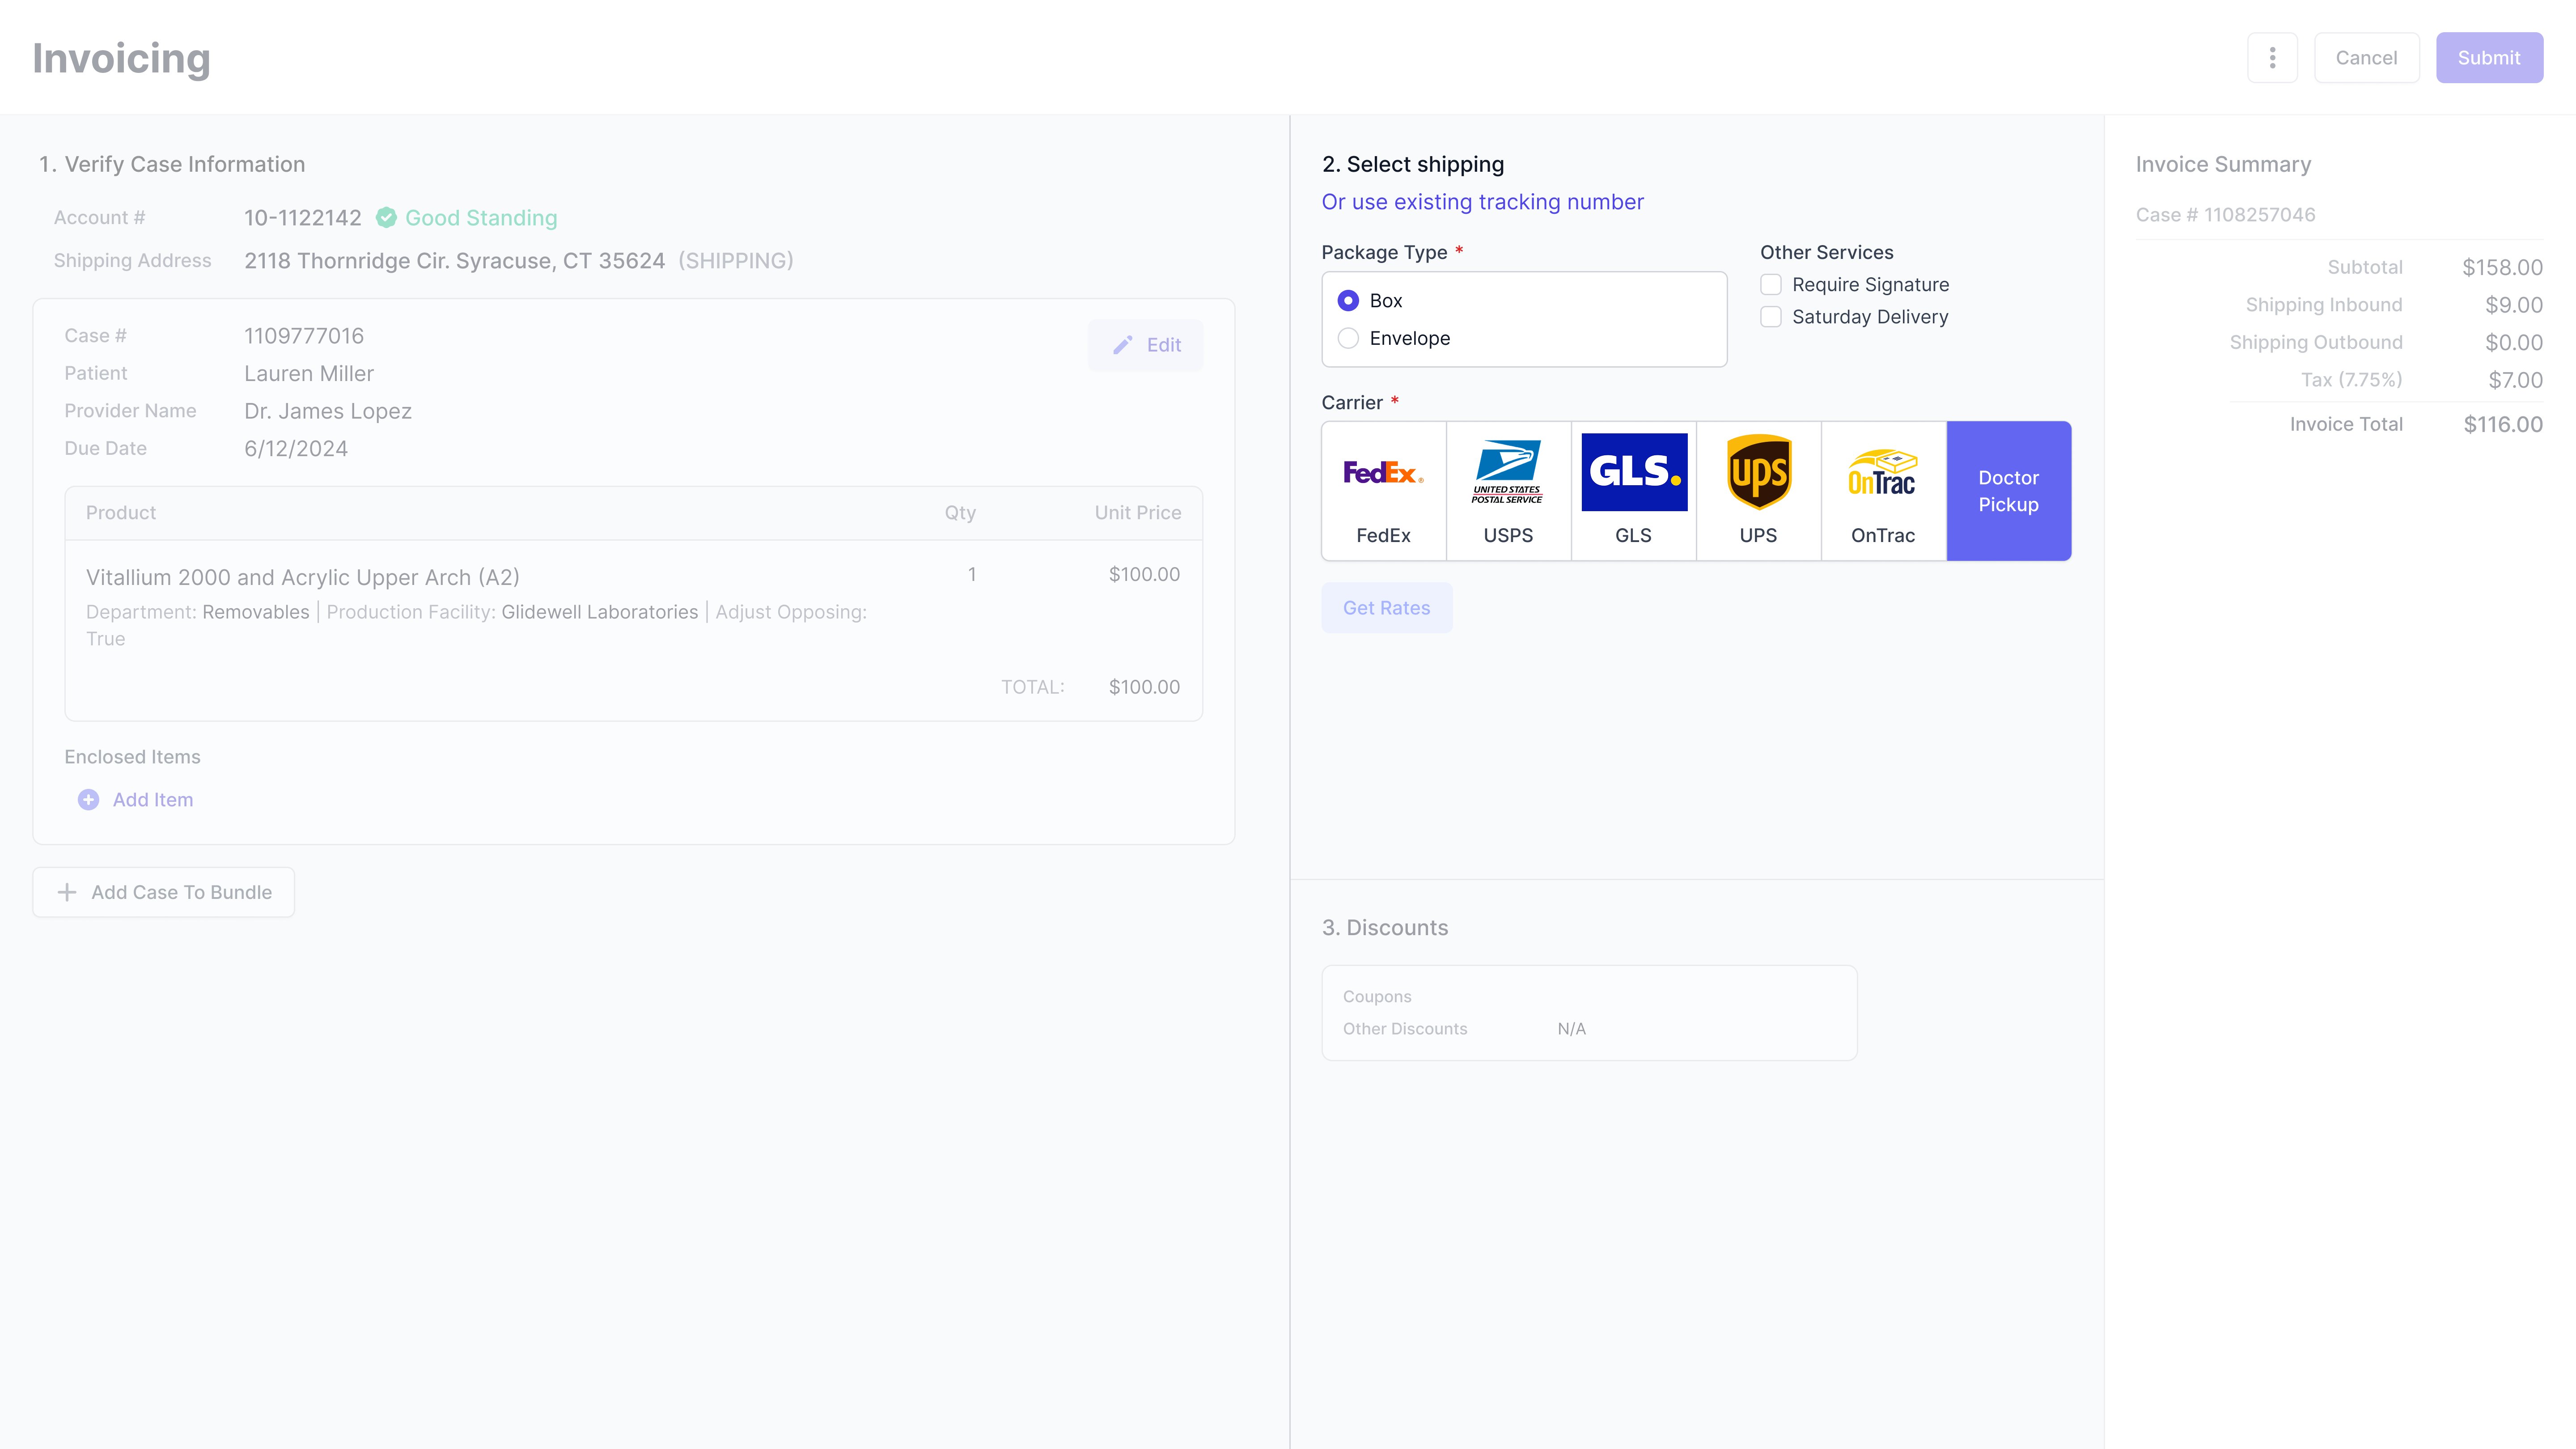The height and width of the screenshot is (1449, 2576).
Task: Click the Other Services heading
Action: [1826, 253]
